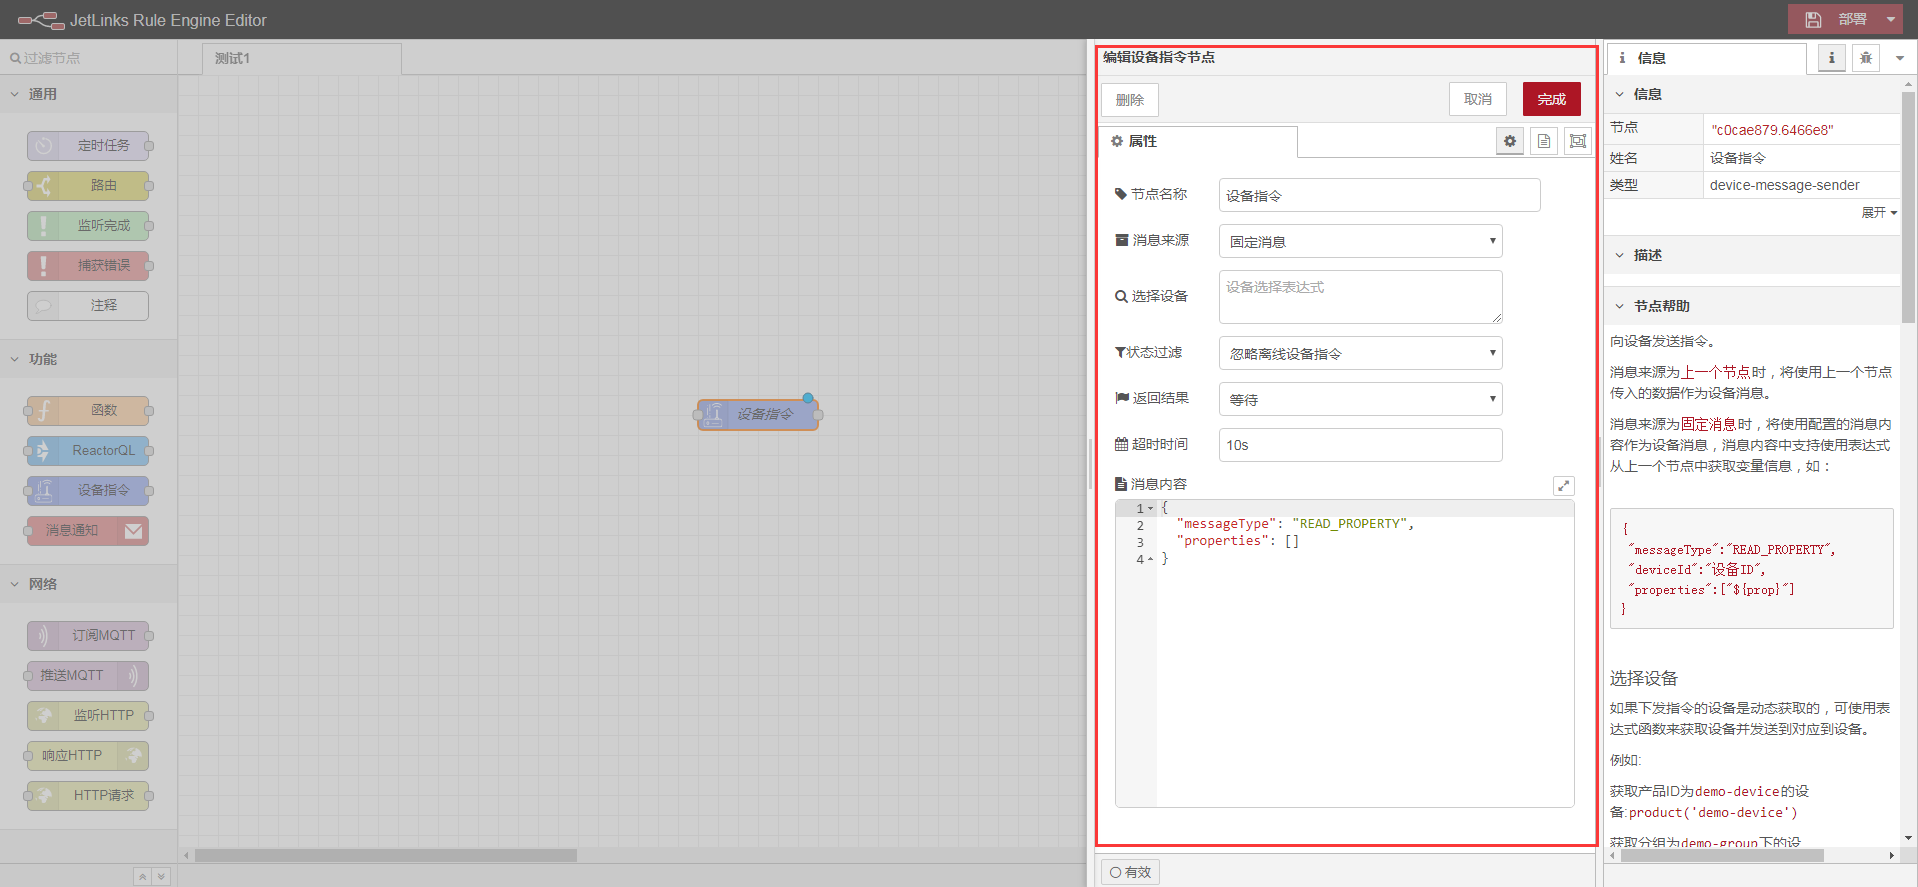Image resolution: width=1918 pixels, height=887 pixels.
Task: Click the 完成 button
Action: point(1551,100)
